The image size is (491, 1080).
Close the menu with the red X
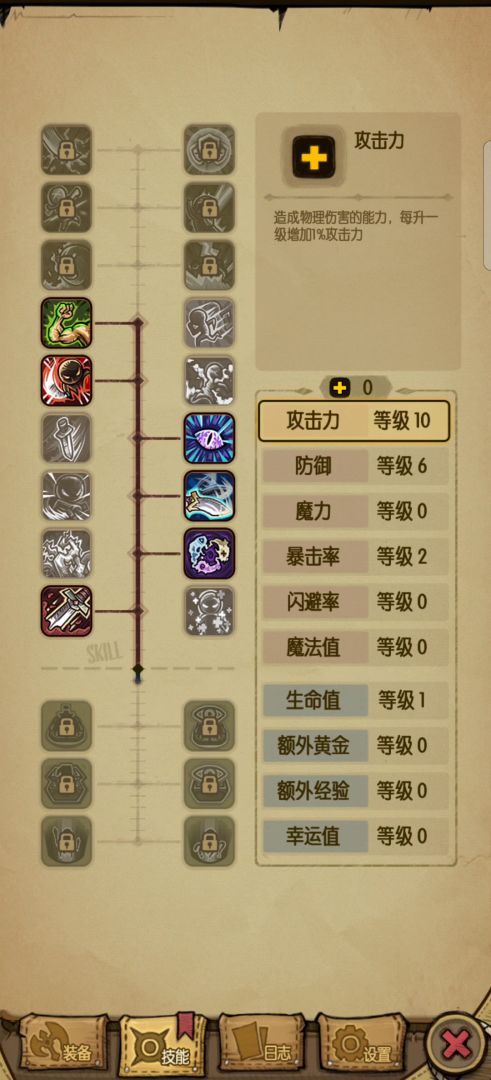(457, 1046)
